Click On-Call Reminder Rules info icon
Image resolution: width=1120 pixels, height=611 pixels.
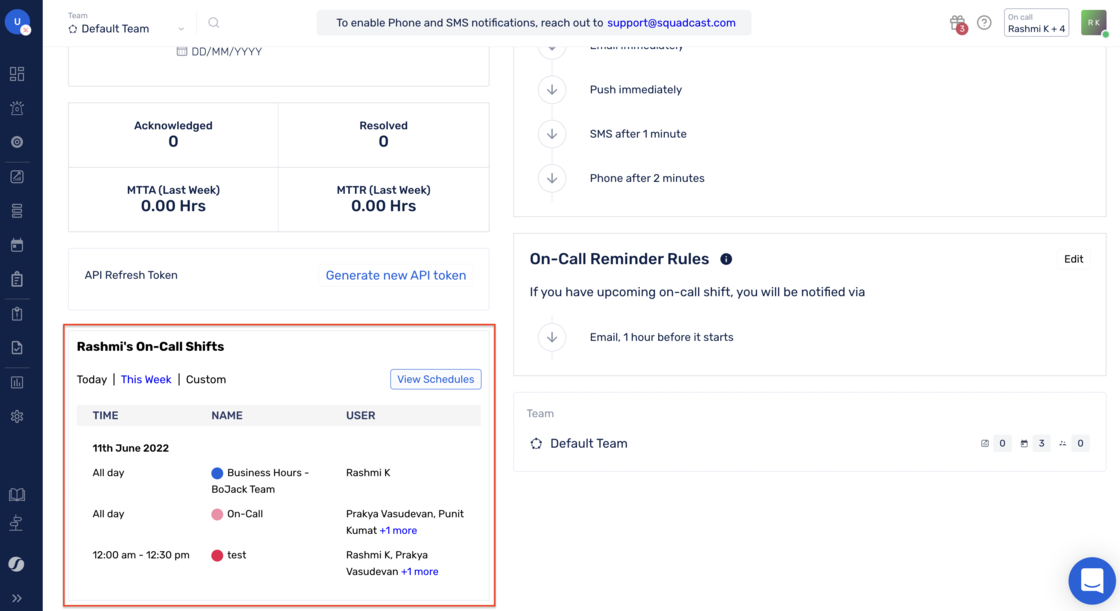[726, 259]
